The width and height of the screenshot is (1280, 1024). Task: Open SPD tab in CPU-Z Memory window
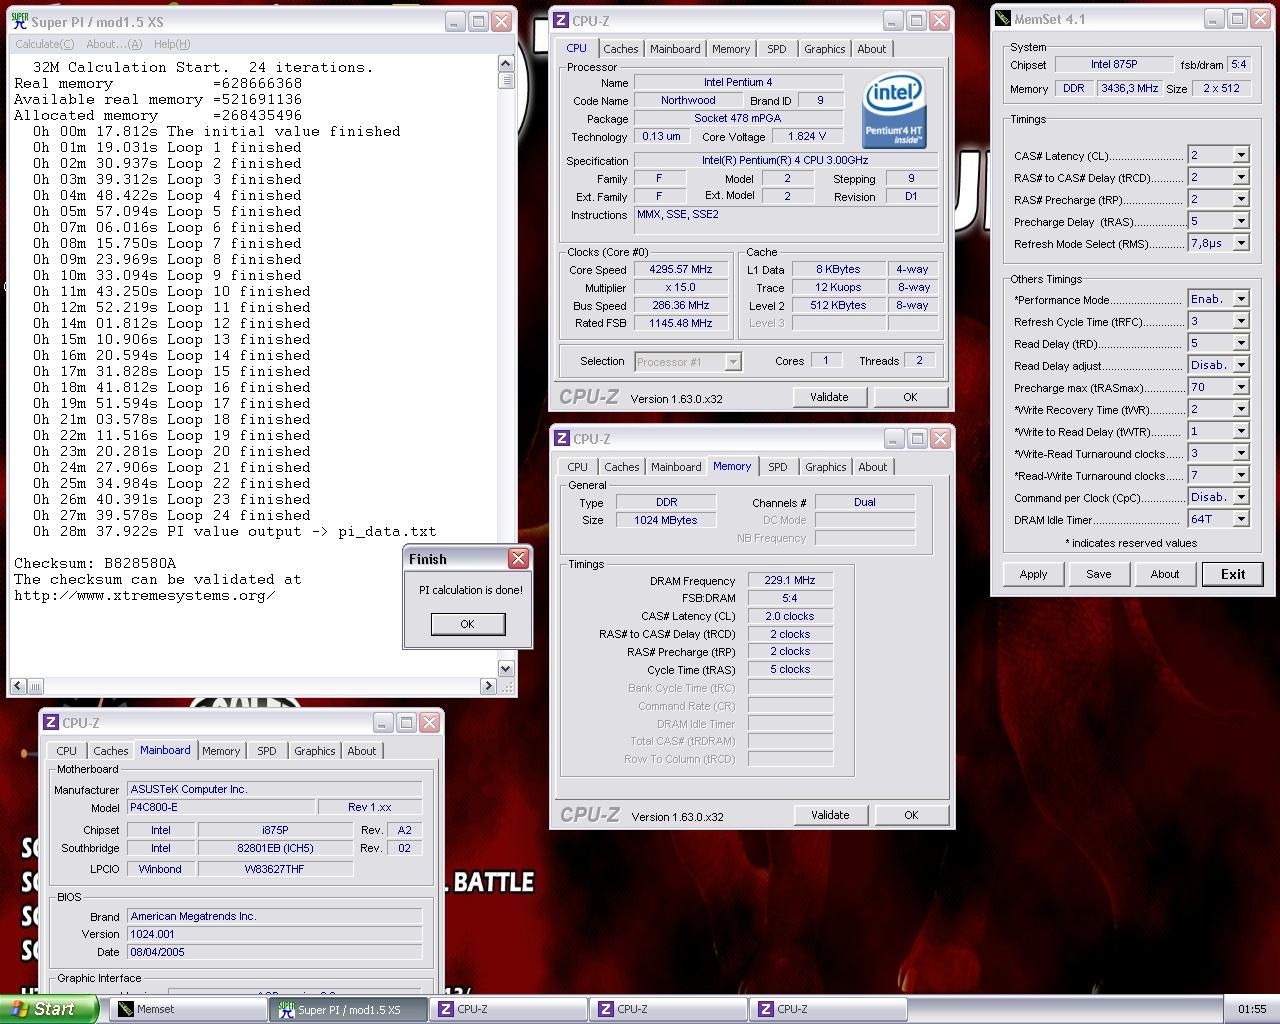click(777, 467)
